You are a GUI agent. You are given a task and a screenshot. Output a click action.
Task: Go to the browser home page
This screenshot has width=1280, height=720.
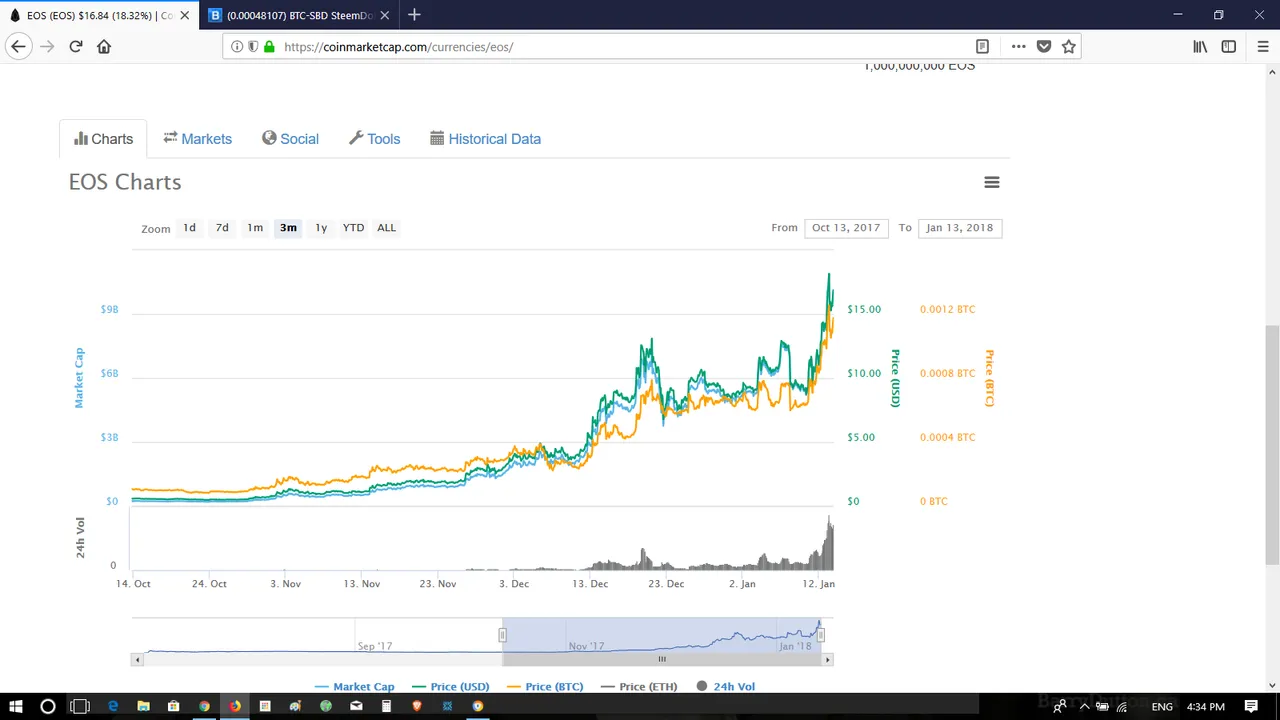click(x=104, y=46)
